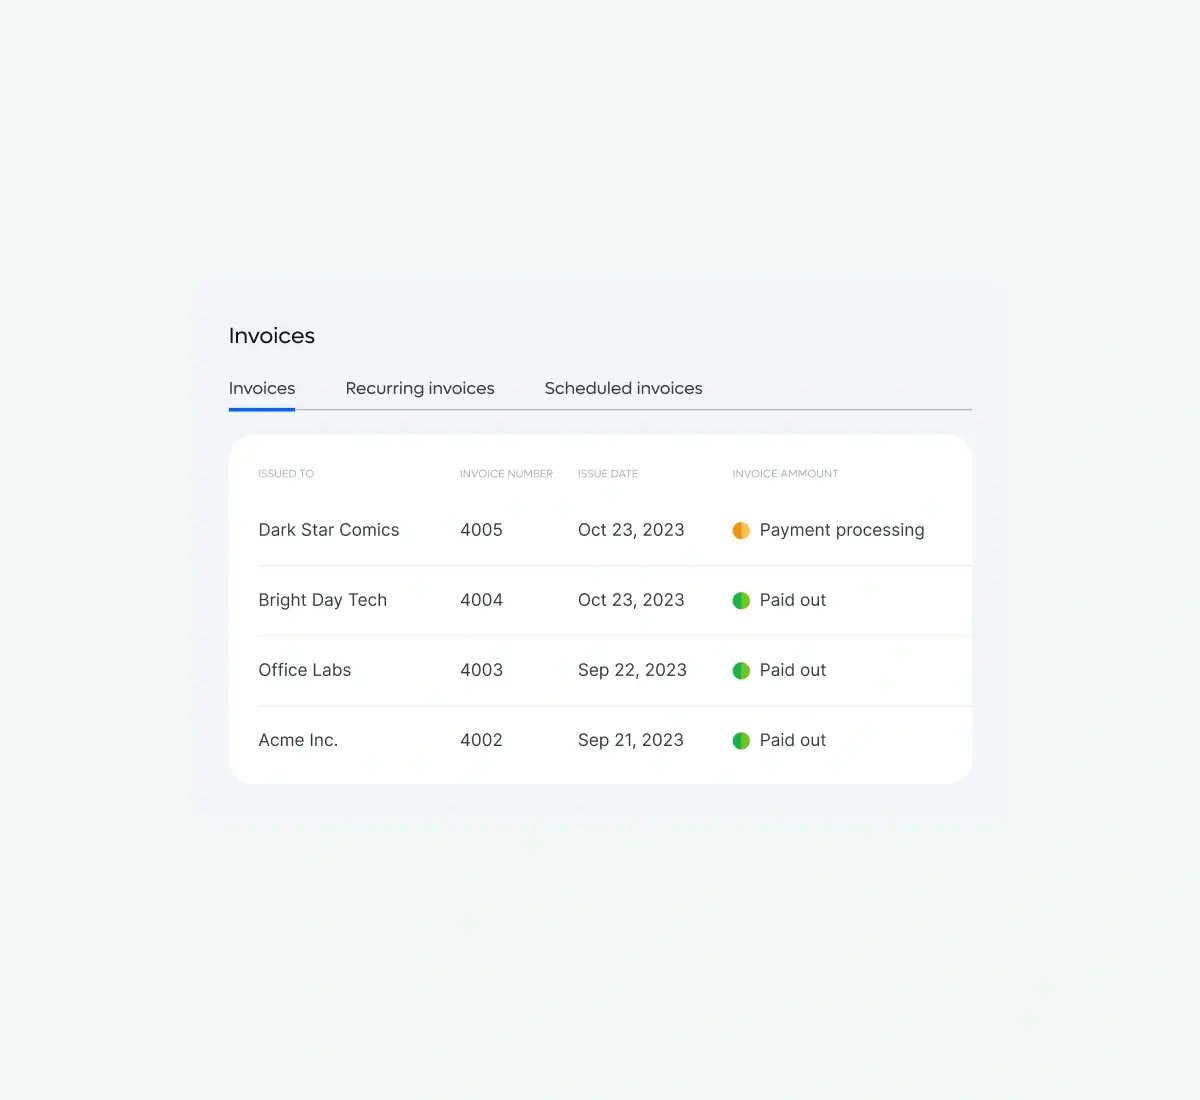
Task: Switch to the Recurring invoices tab
Action: click(420, 388)
